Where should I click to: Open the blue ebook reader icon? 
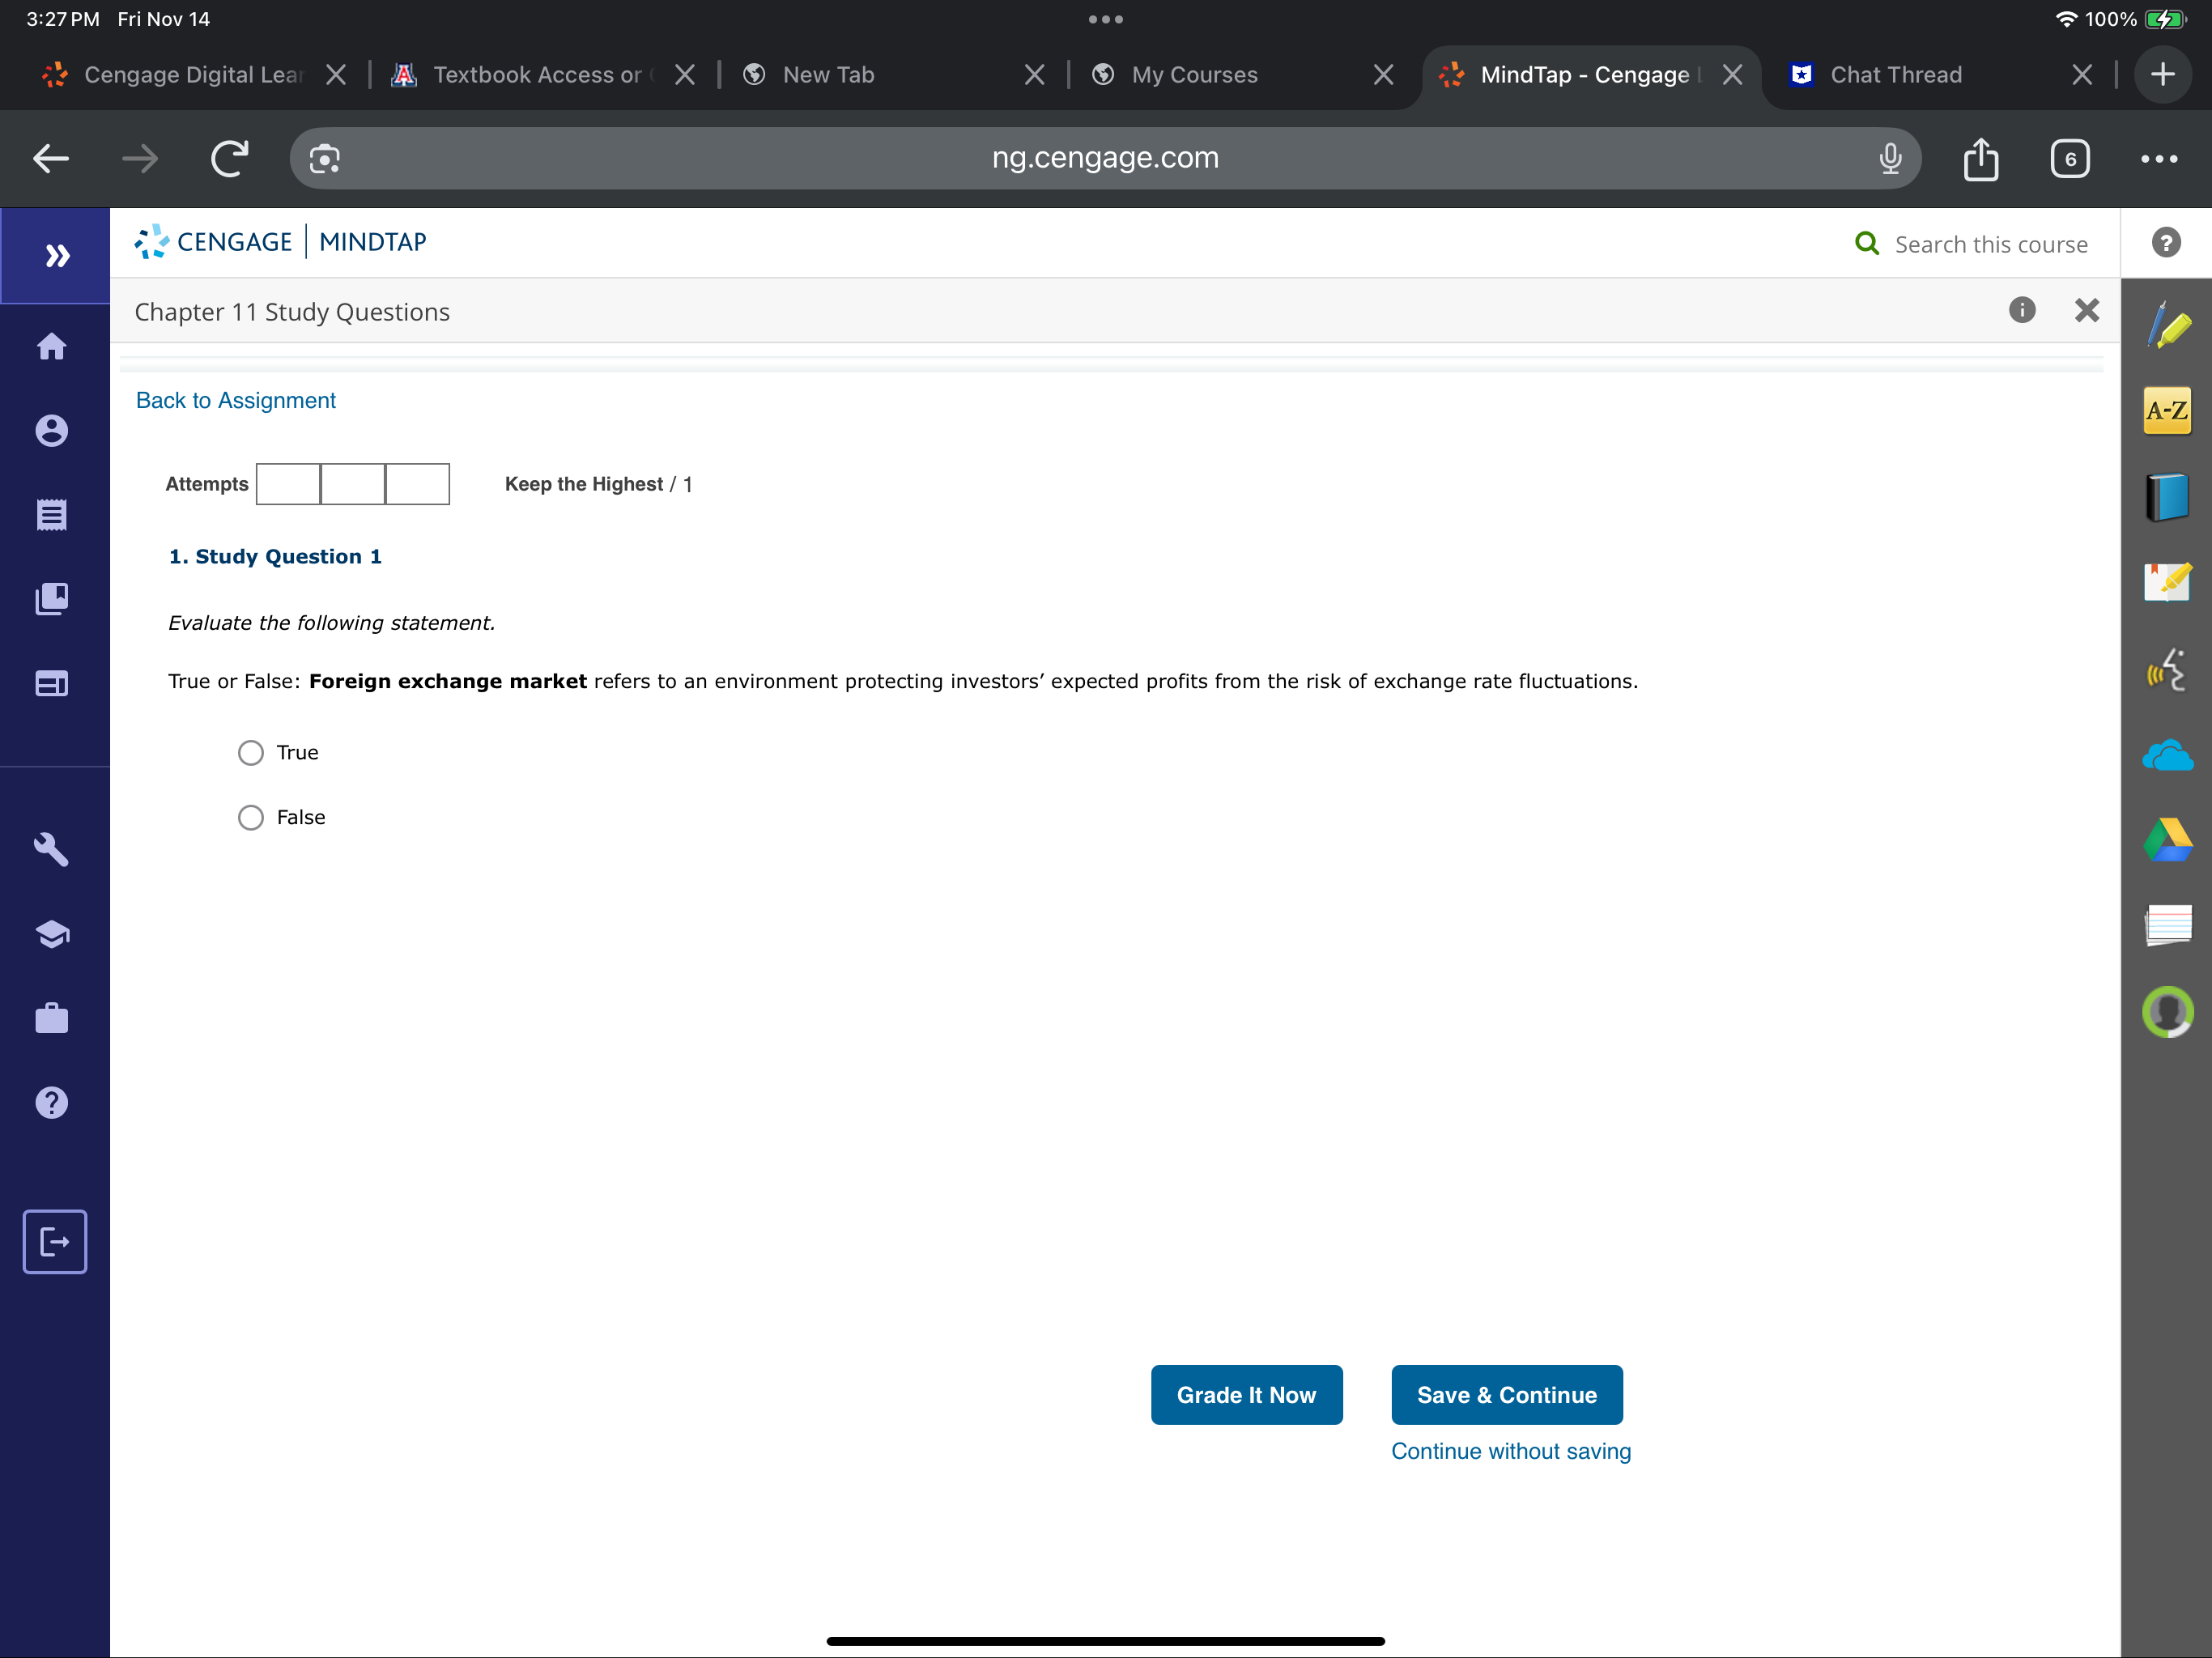pyautogui.click(x=2167, y=497)
